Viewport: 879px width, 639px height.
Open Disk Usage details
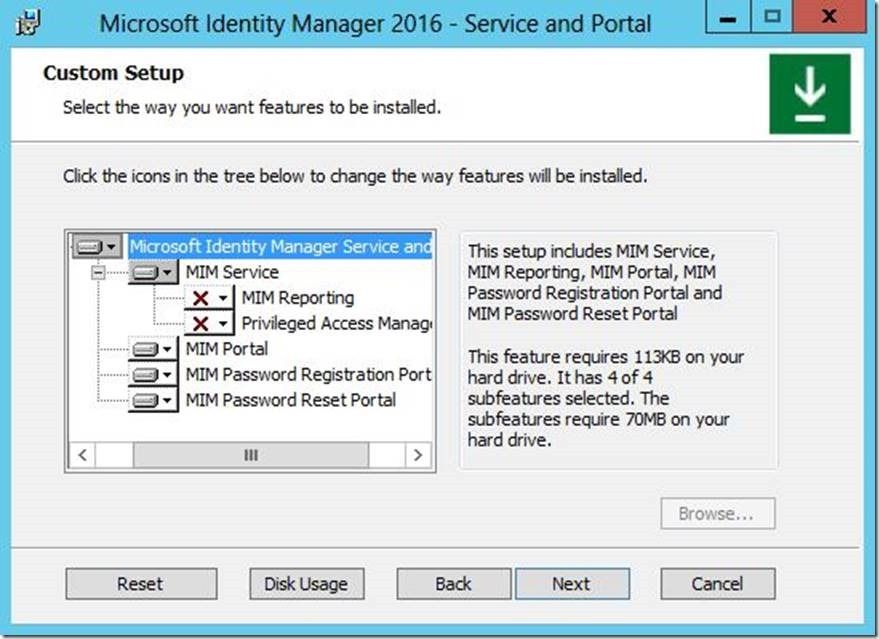(x=306, y=584)
